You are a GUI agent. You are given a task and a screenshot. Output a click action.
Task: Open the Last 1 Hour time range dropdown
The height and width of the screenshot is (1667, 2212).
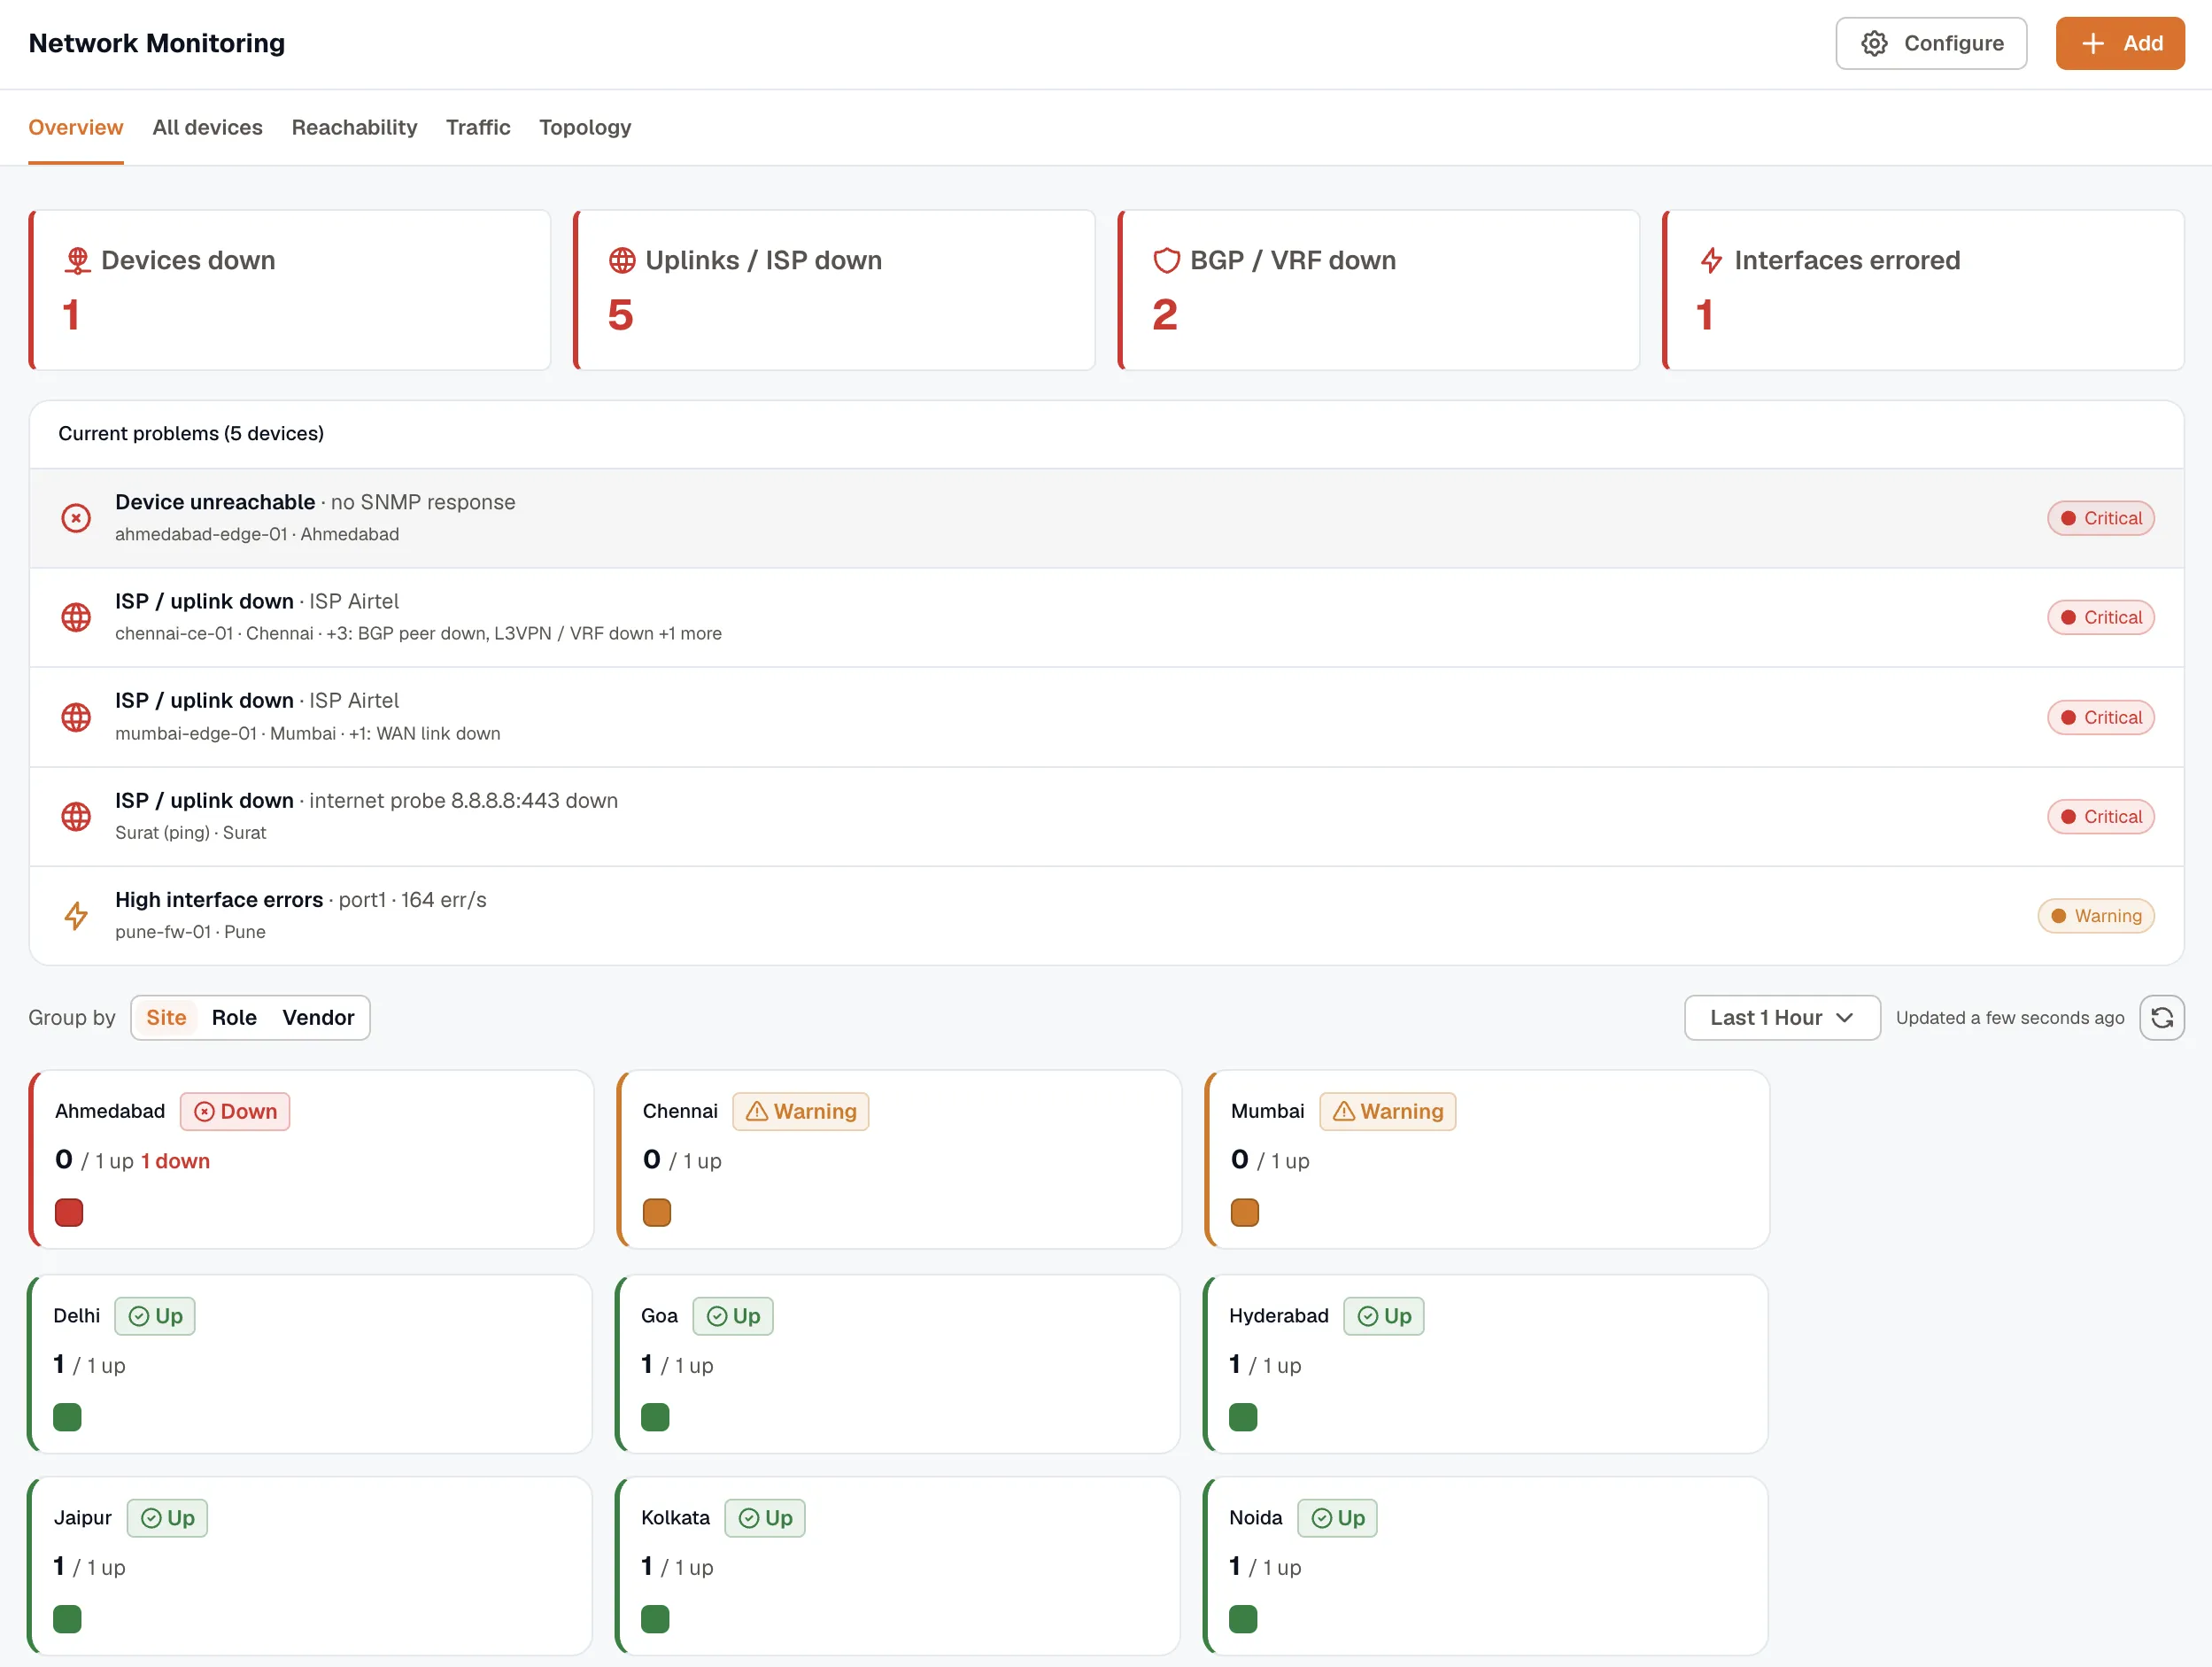pos(1782,1017)
